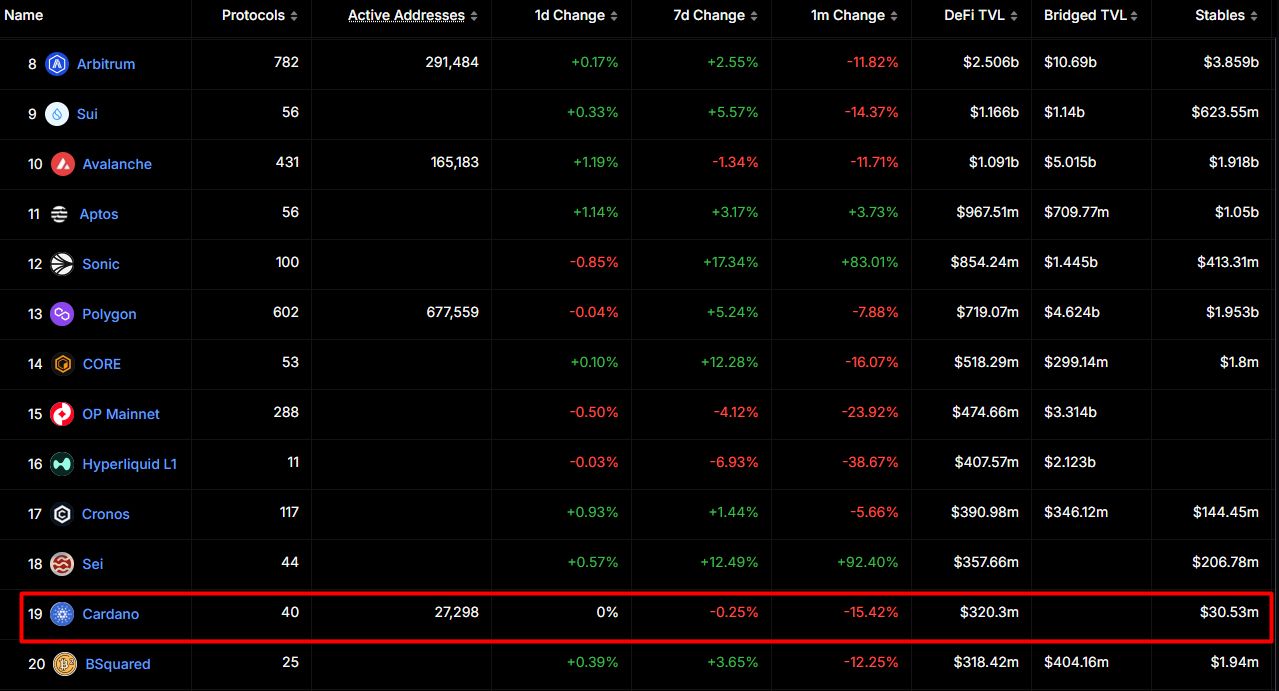Open the Sei chain link
The image size is (1279, 691).
(92, 564)
